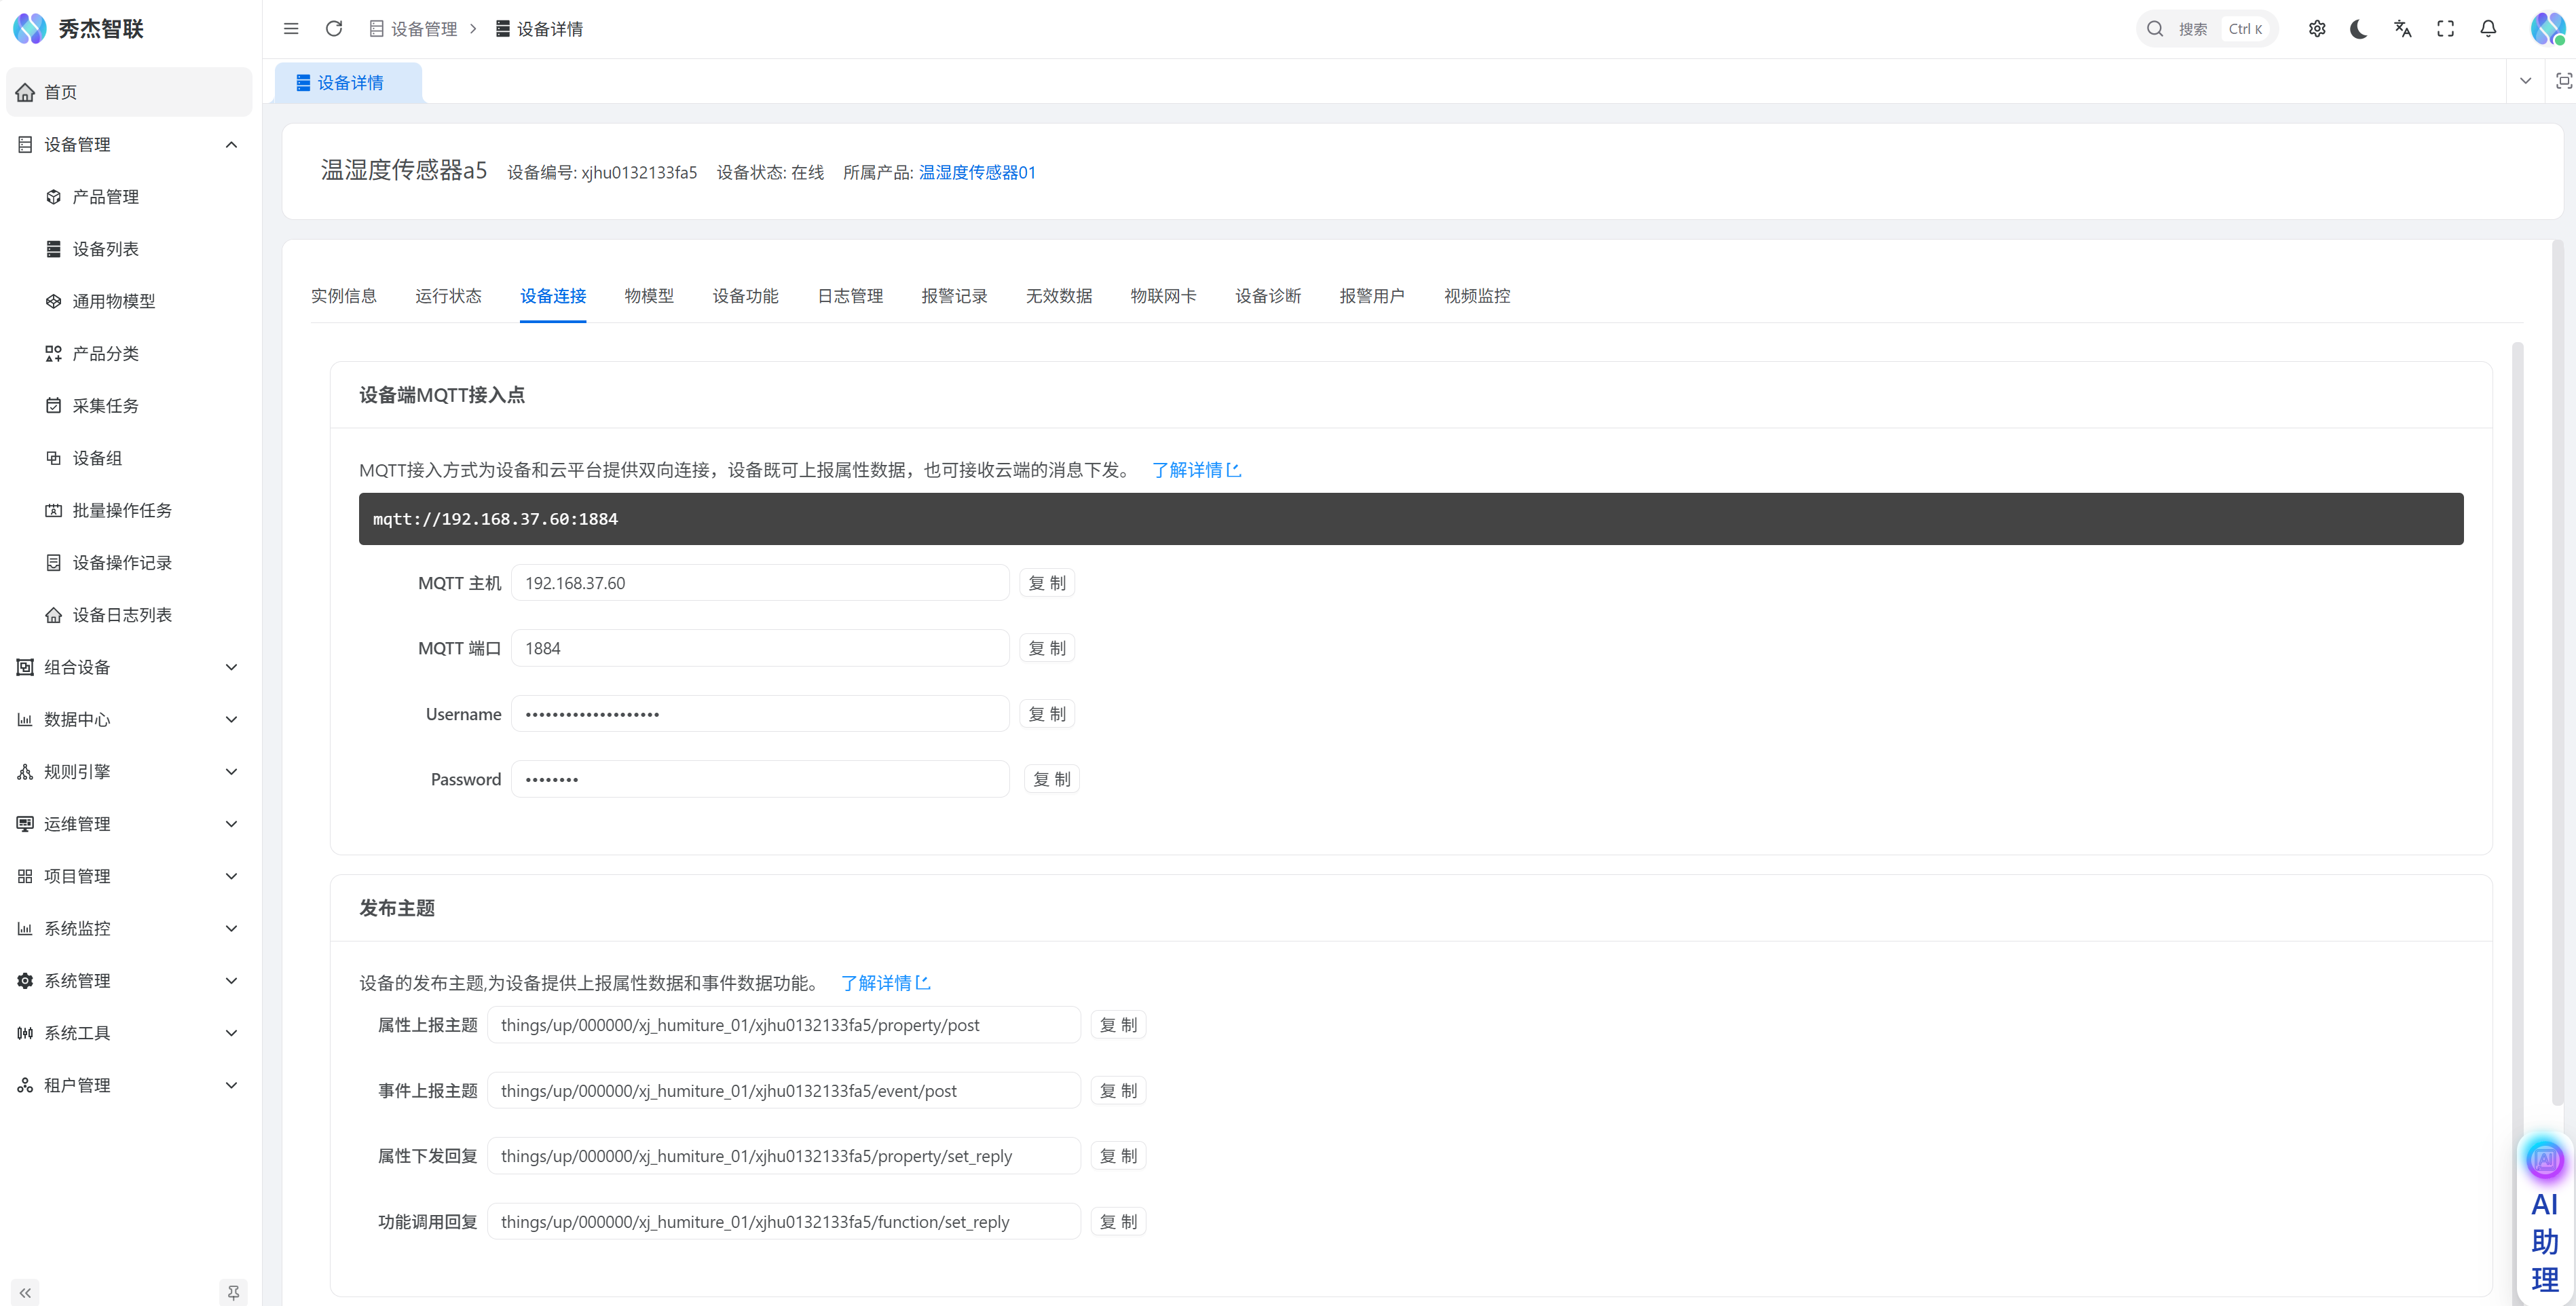The image size is (2576, 1306).
Task: Open the settings gear icon
Action: [2317, 29]
